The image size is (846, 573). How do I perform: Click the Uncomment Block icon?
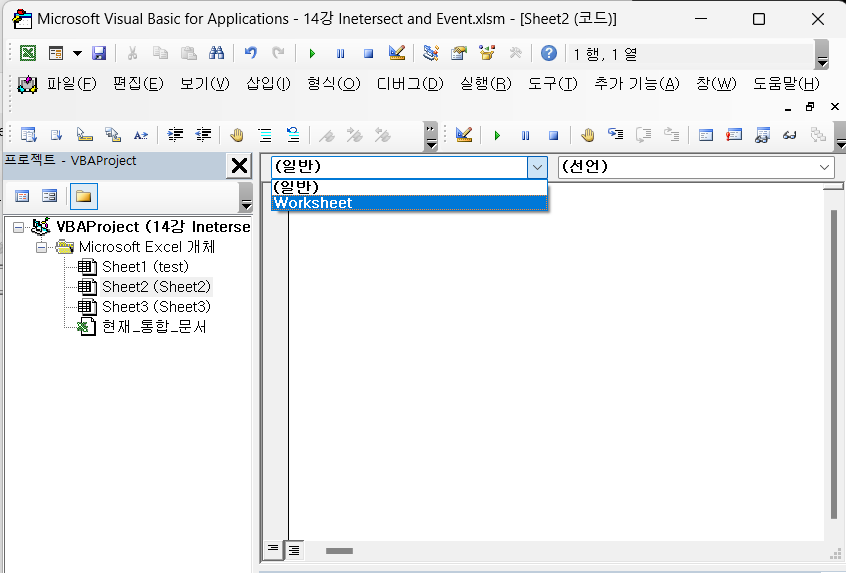[x=293, y=135]
